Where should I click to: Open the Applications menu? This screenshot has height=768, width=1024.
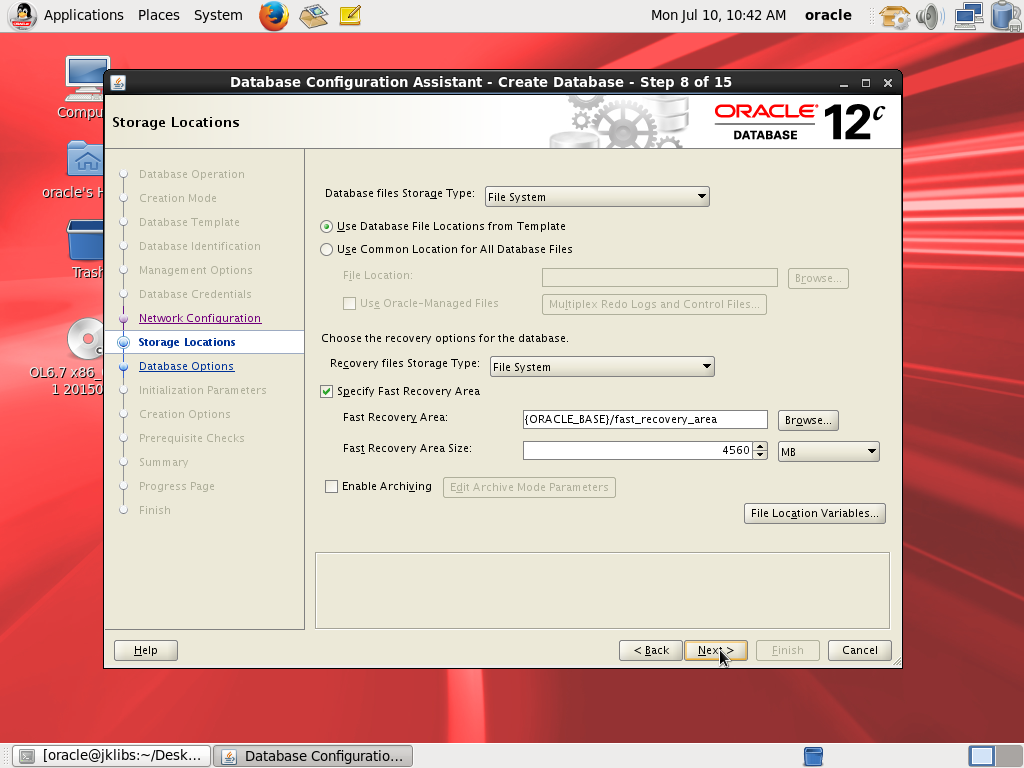[x=83, y=15]
